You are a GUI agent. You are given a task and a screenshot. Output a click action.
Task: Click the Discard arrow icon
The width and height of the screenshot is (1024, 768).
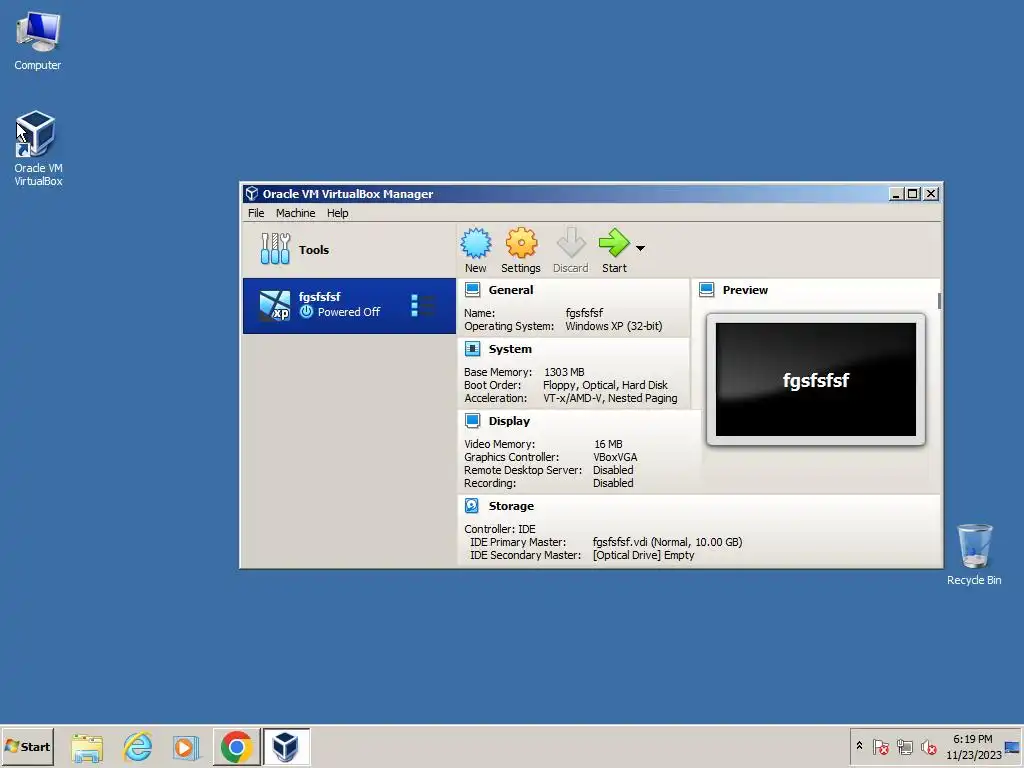pos(571,243)
